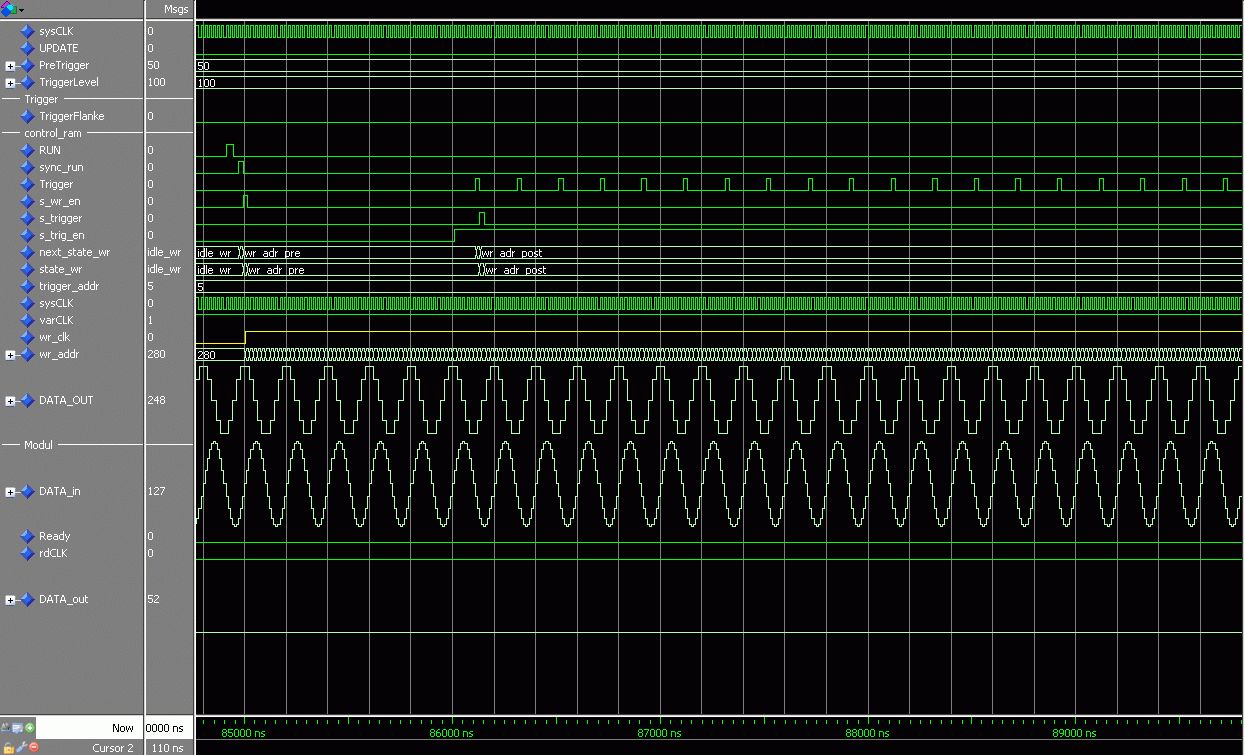Image resolution: width=1245 pixels, height=755 pixels.
Task: Click the toggle leaf names icon
Action: click(5, 727)
